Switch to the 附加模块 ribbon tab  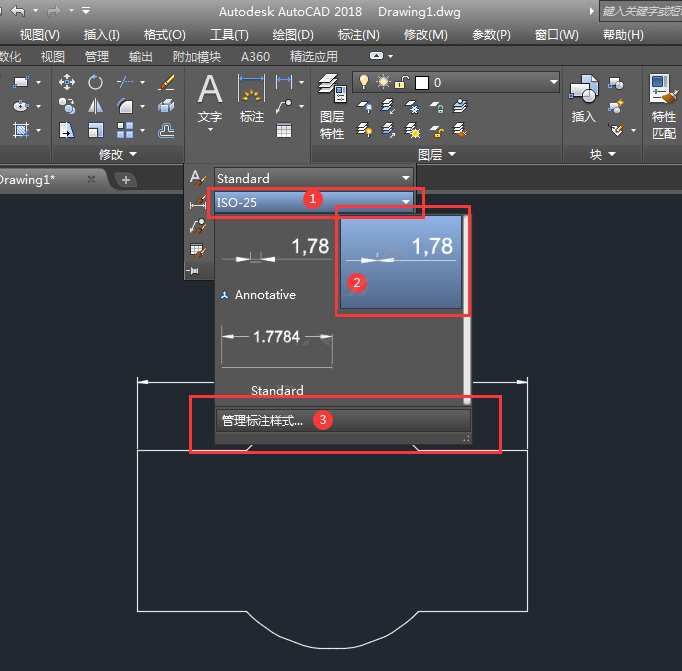click(x=197, y=57)
